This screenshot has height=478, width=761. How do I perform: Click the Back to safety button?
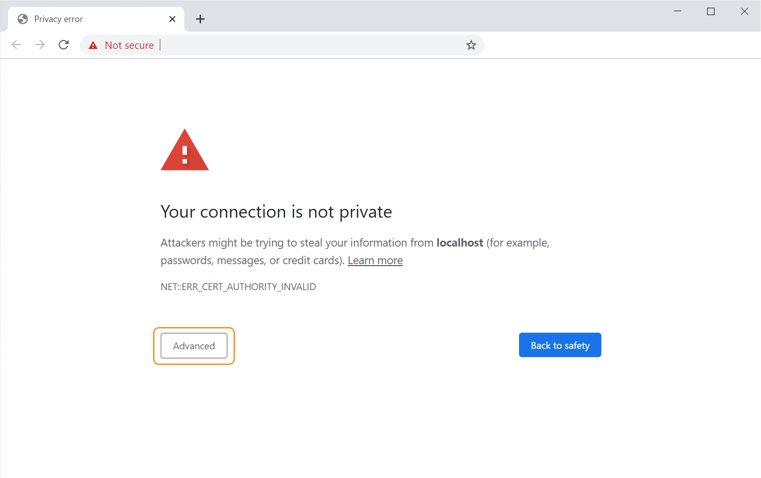(560, 345)
